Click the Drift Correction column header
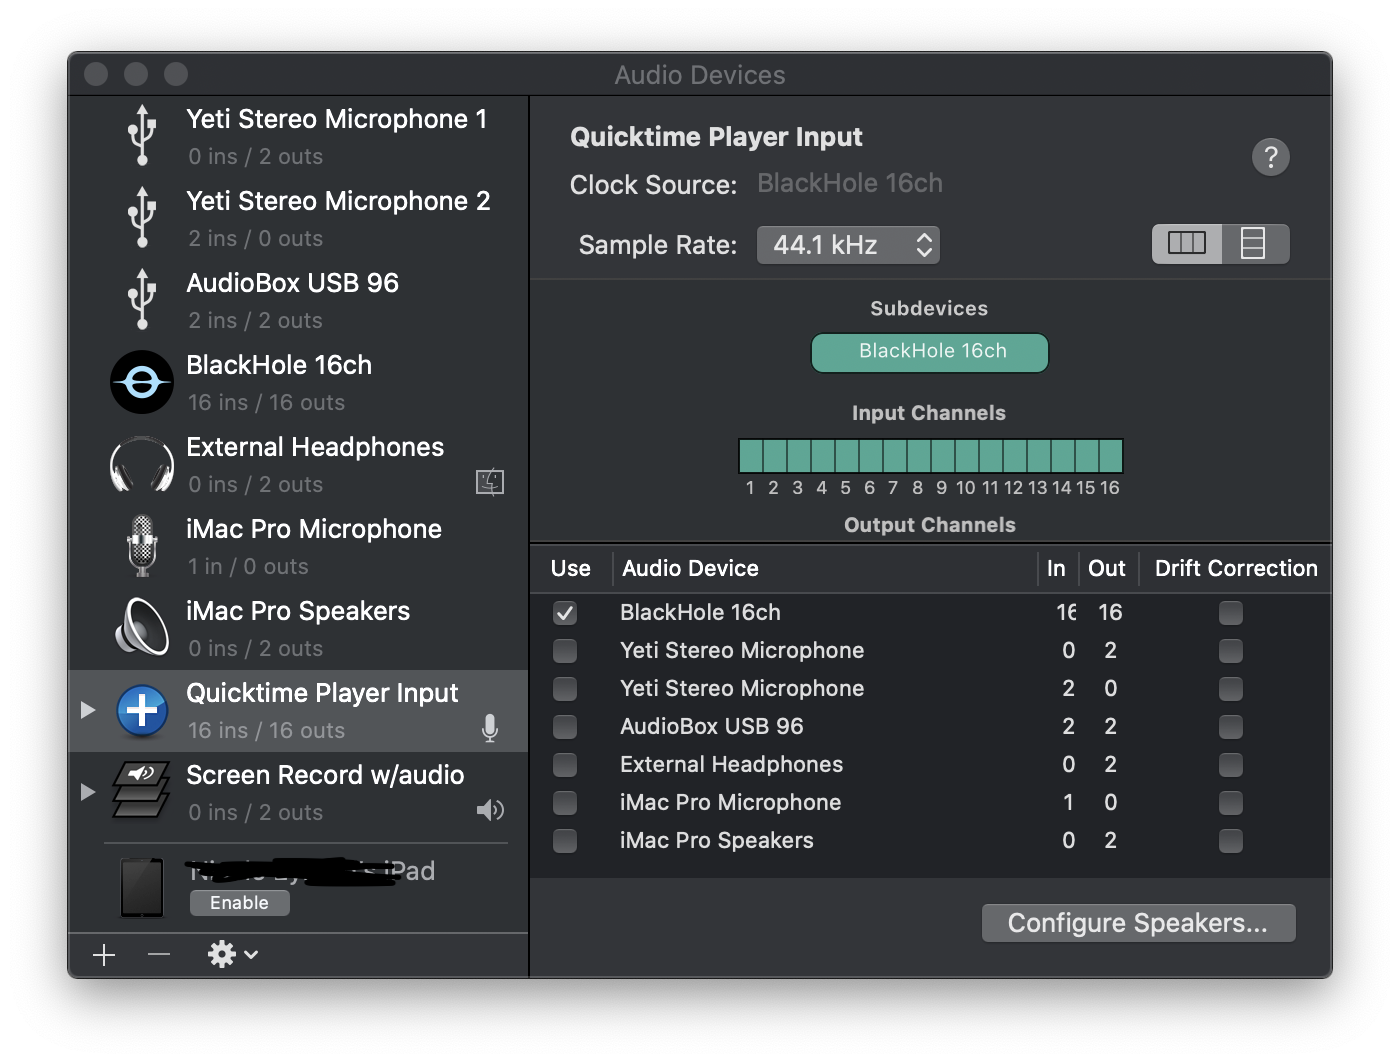Image resolution: width=1400 pixels, height=1062 pixels. click(x=1236, y=568)
